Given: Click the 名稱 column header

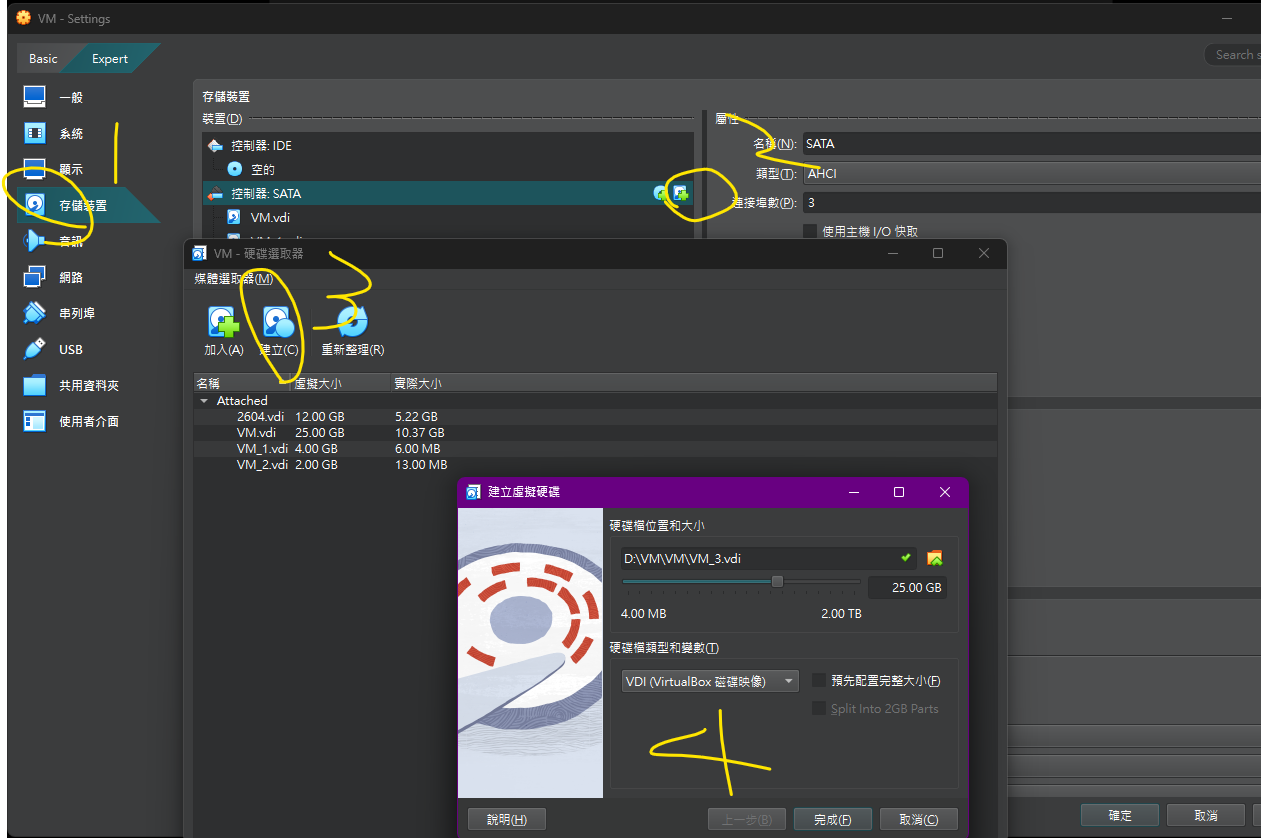Looking at the screenshot, I should coord(241,383).
